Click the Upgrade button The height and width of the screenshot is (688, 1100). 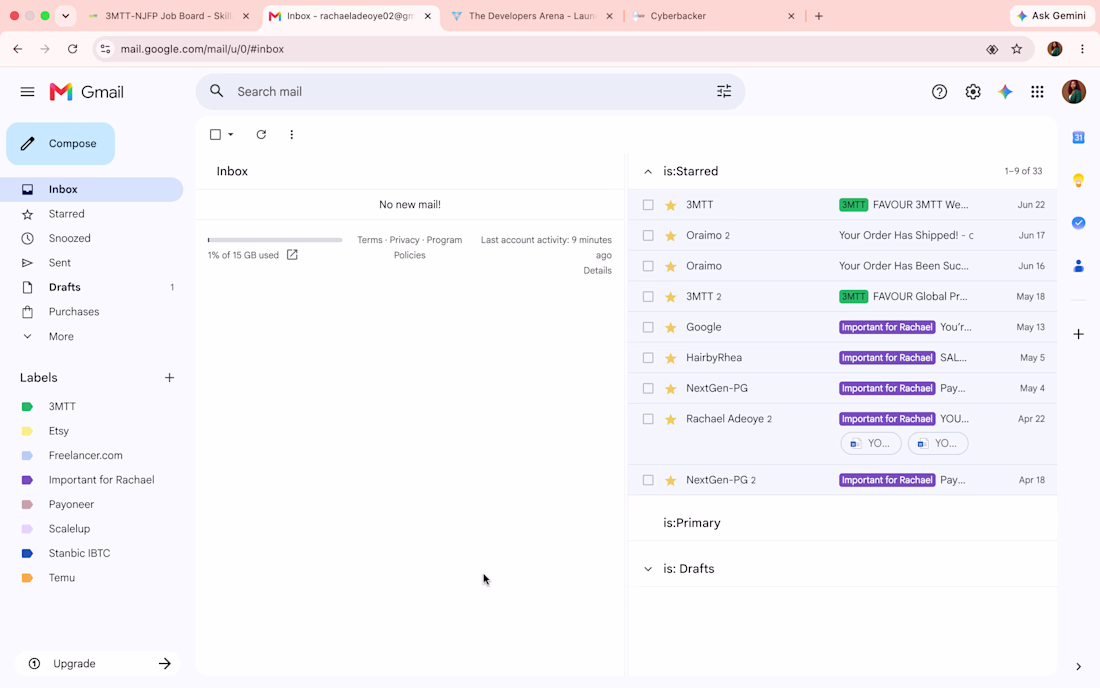[98, 663]
